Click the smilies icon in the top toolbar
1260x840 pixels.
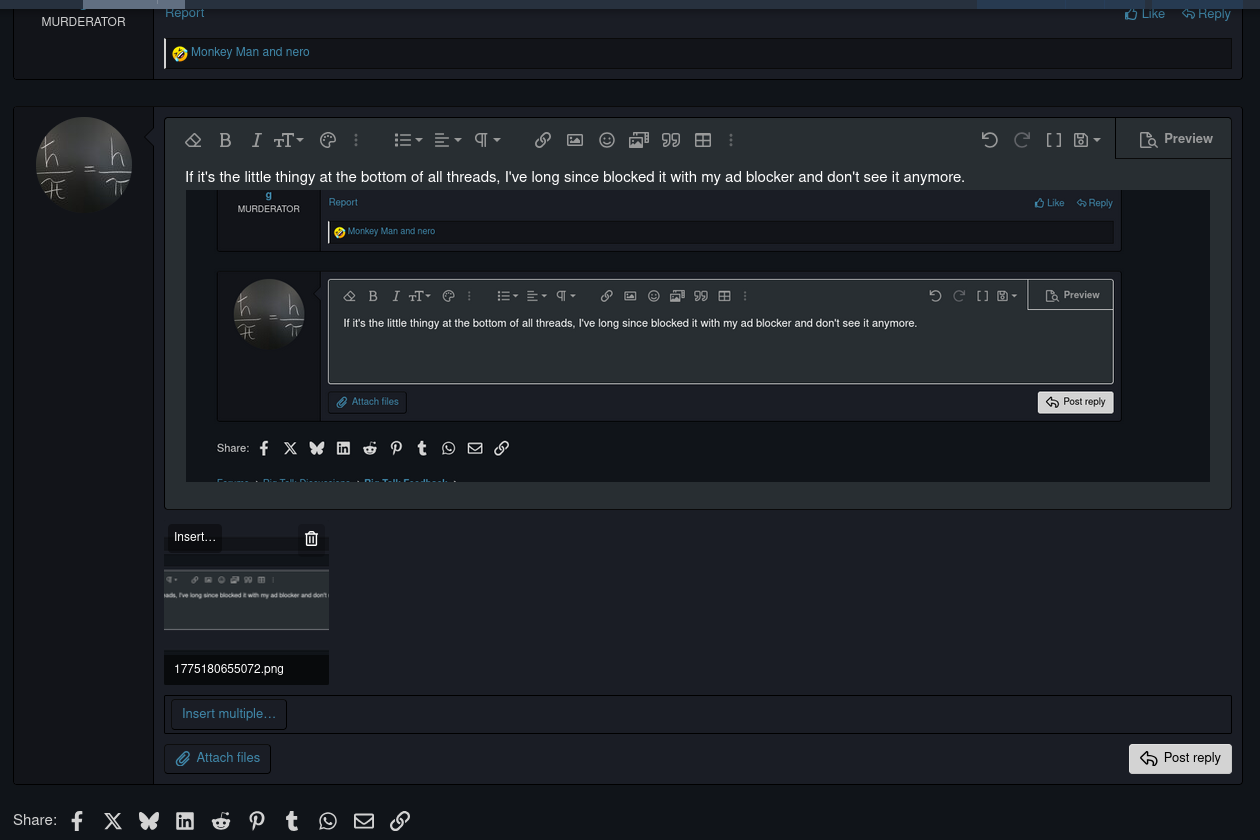(606, 140)
